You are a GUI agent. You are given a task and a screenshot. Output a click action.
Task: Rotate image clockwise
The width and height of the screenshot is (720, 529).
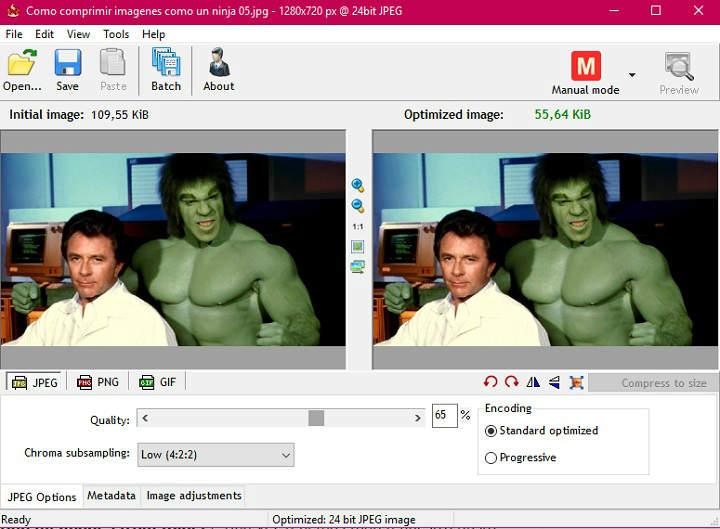512,382
